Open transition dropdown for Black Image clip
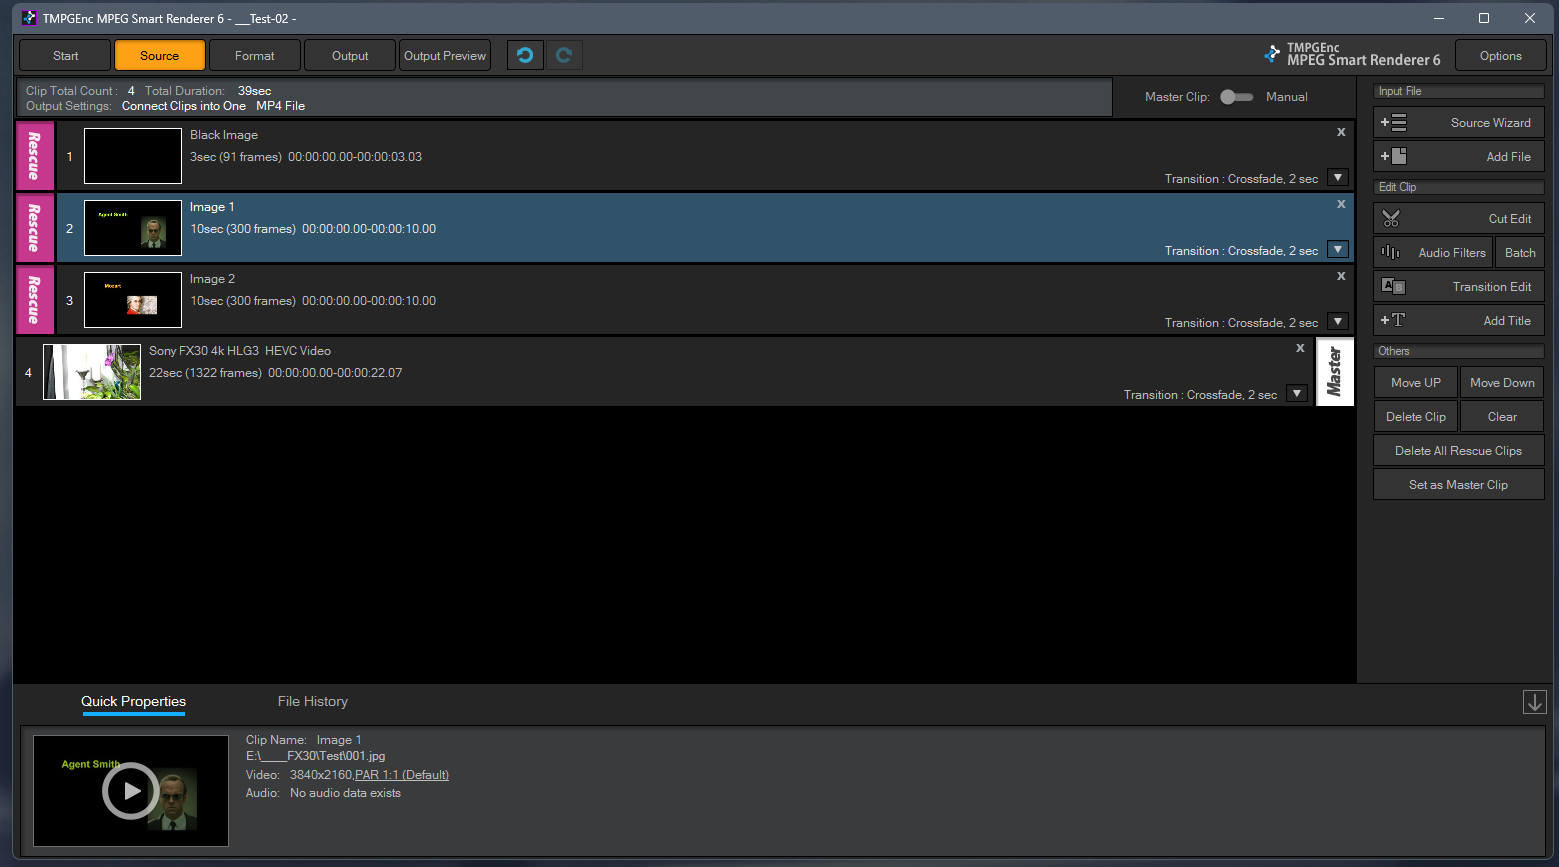 [1338, 178]
